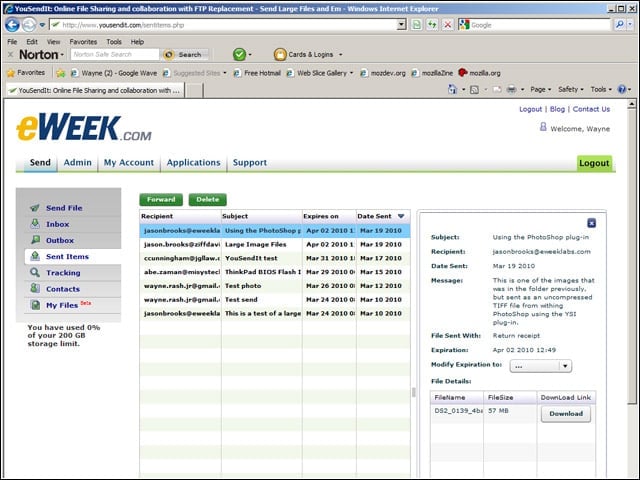
Task: Click the Norton Search button
Action: pyautogui.click(x=185, y=54)
